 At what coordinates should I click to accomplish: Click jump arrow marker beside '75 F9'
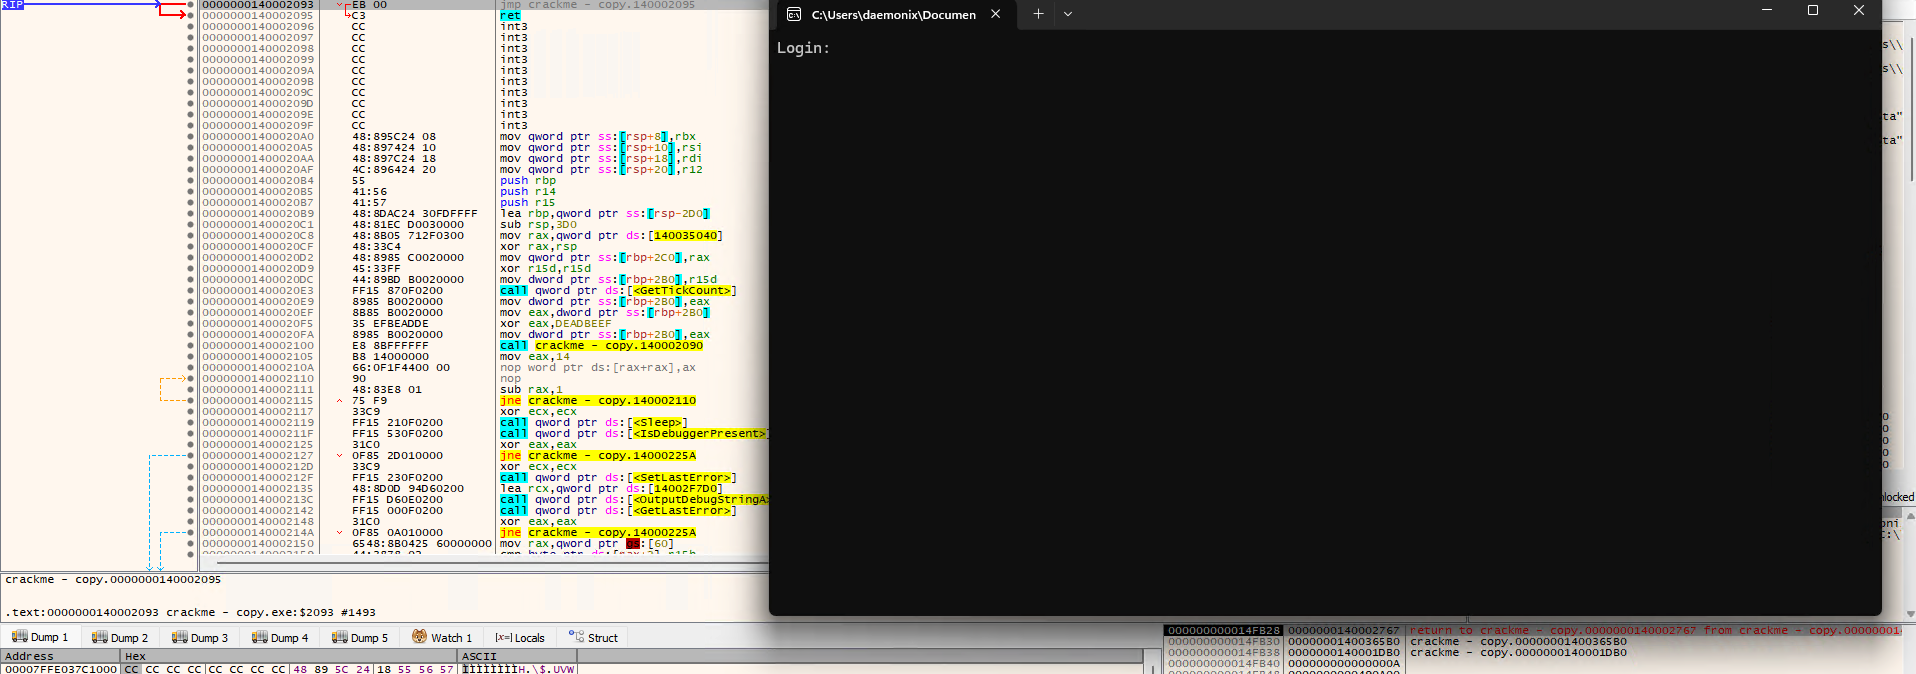340,401
